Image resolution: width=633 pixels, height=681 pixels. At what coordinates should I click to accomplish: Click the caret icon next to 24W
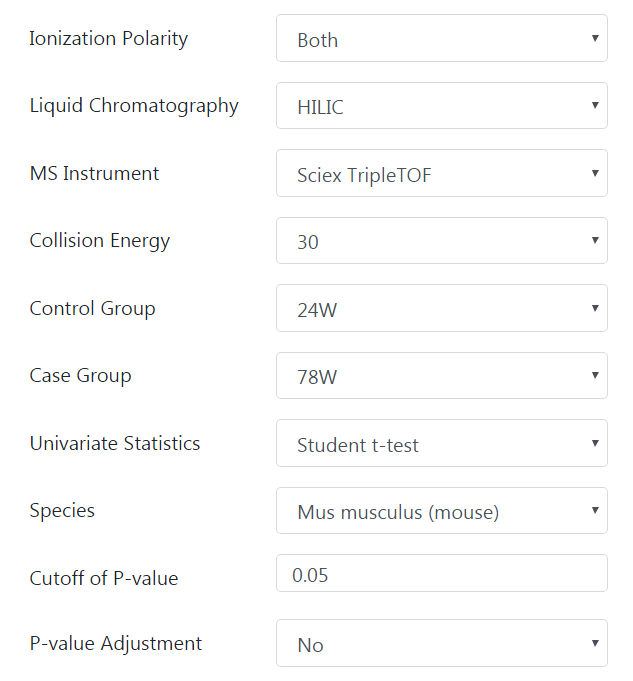(x=595, y=308)
